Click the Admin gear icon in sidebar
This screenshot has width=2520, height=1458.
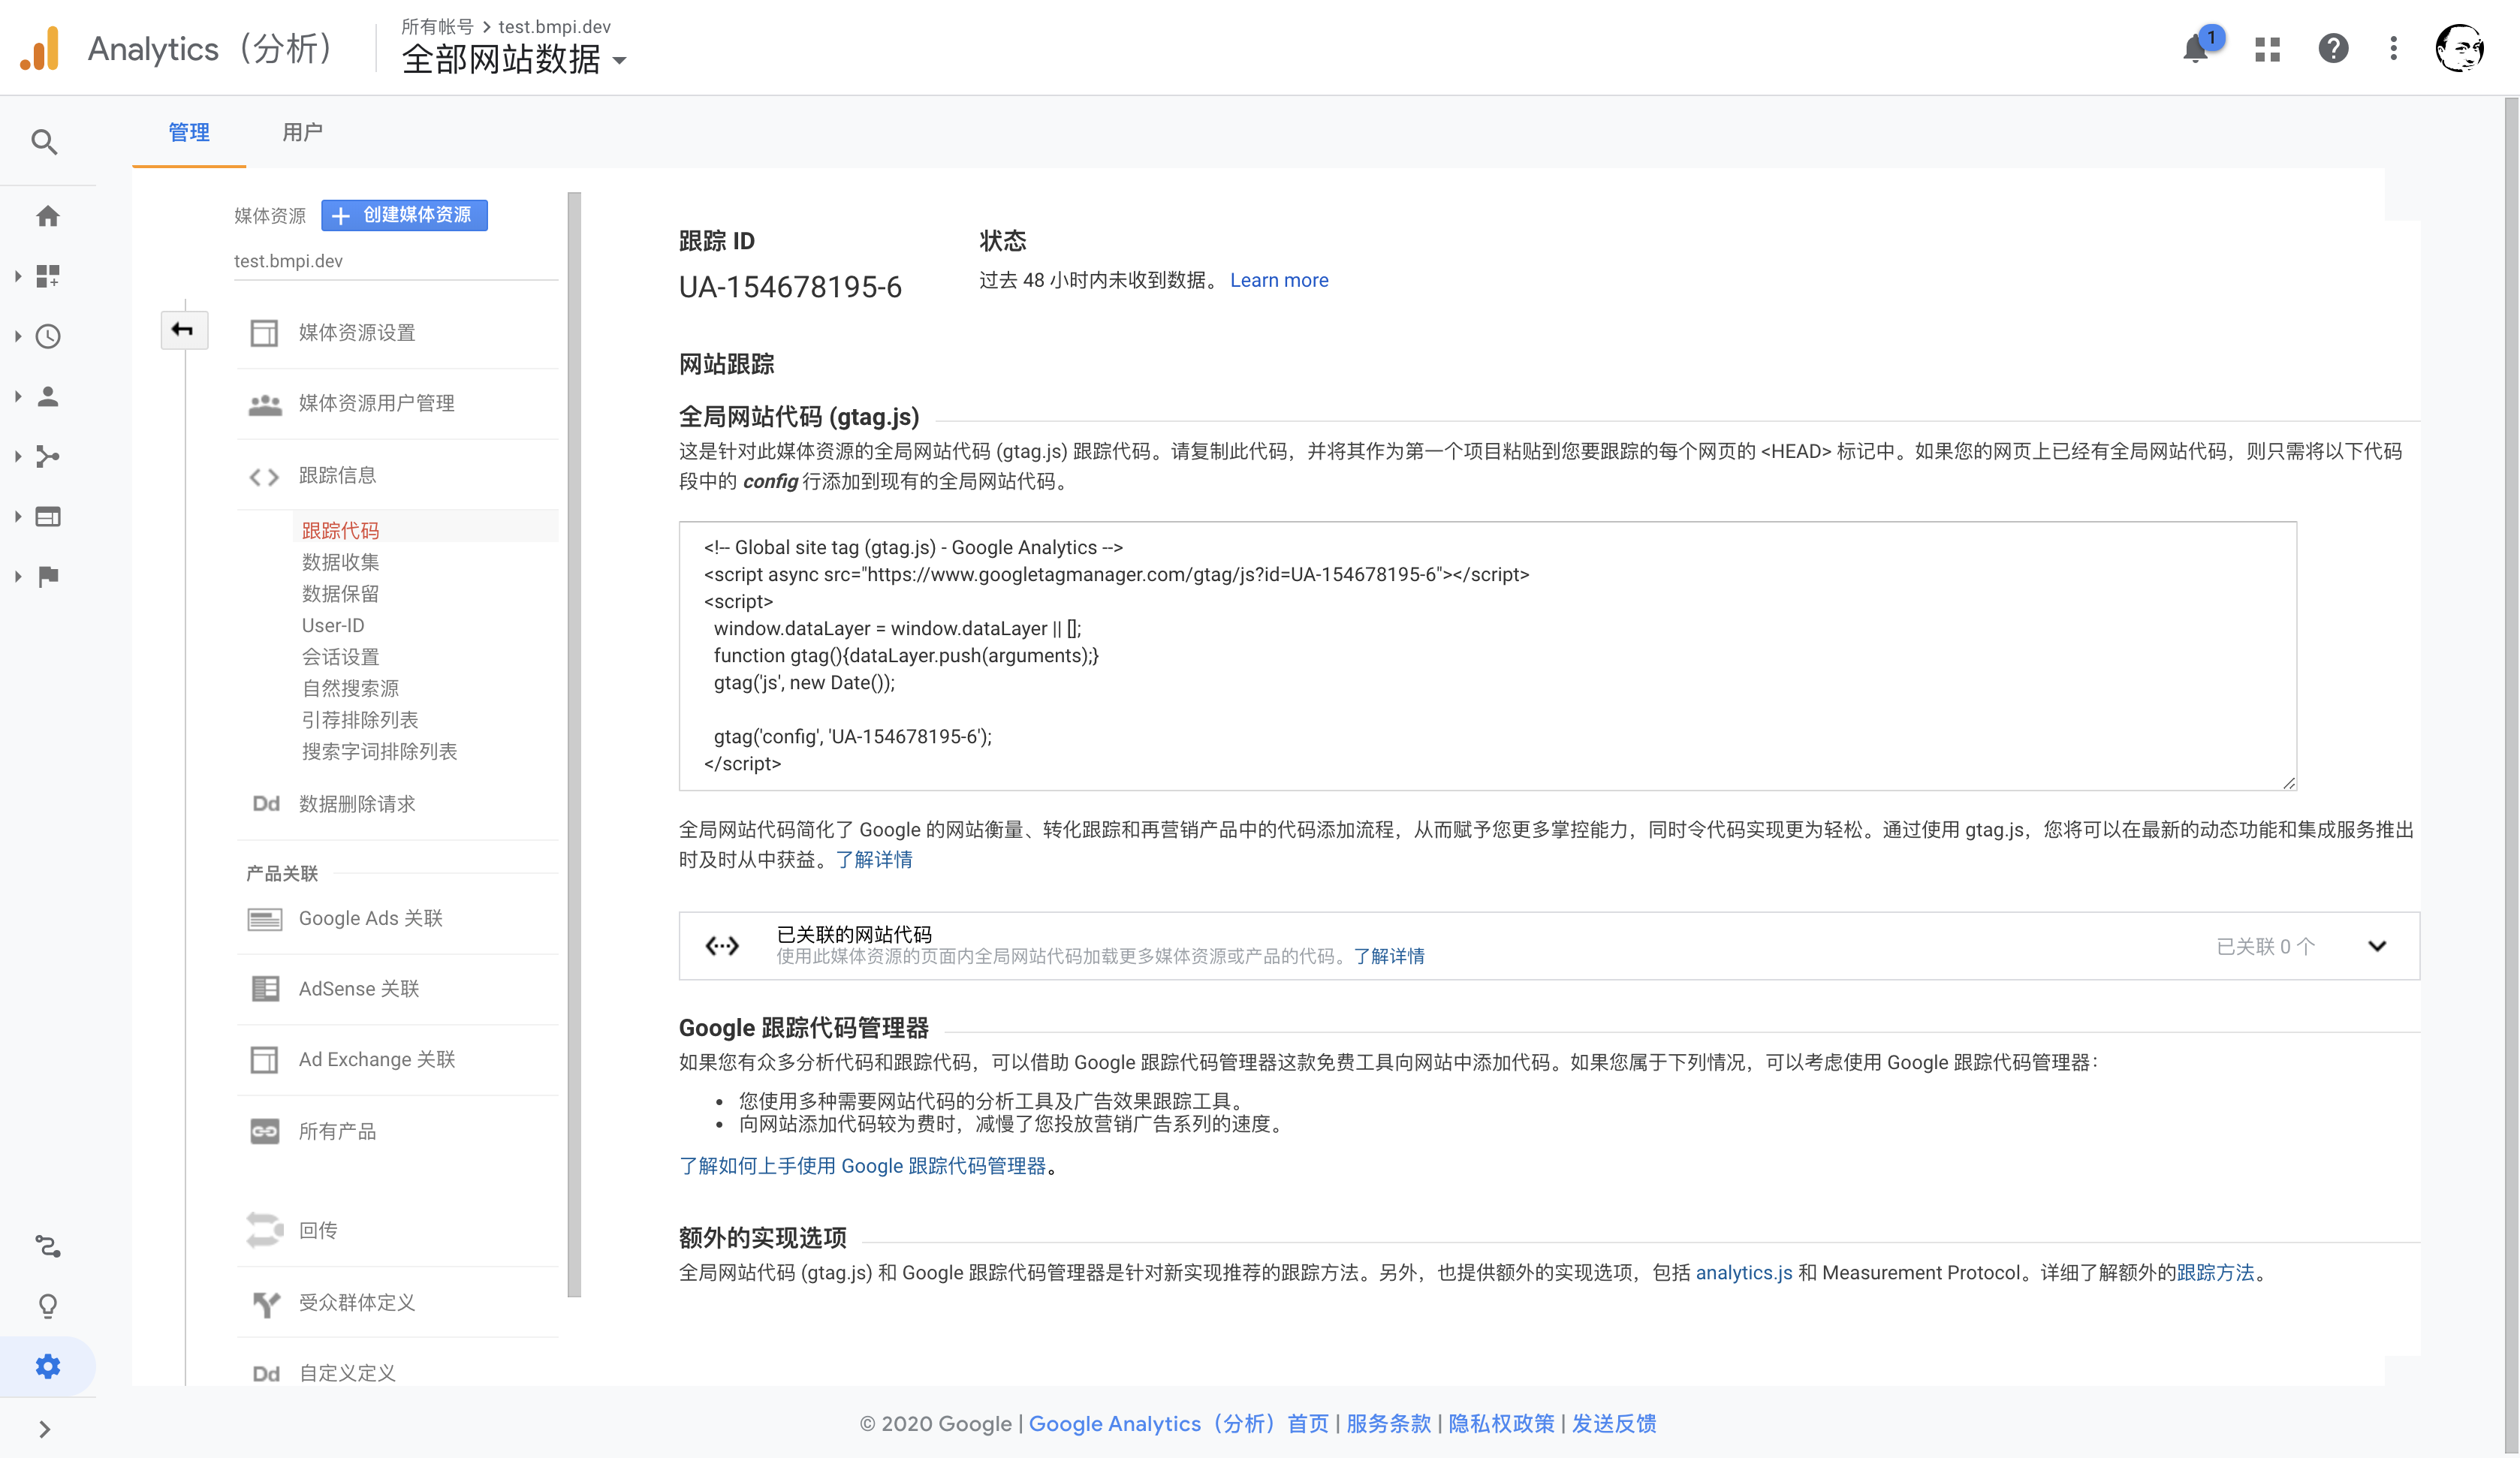point(47,1366)
